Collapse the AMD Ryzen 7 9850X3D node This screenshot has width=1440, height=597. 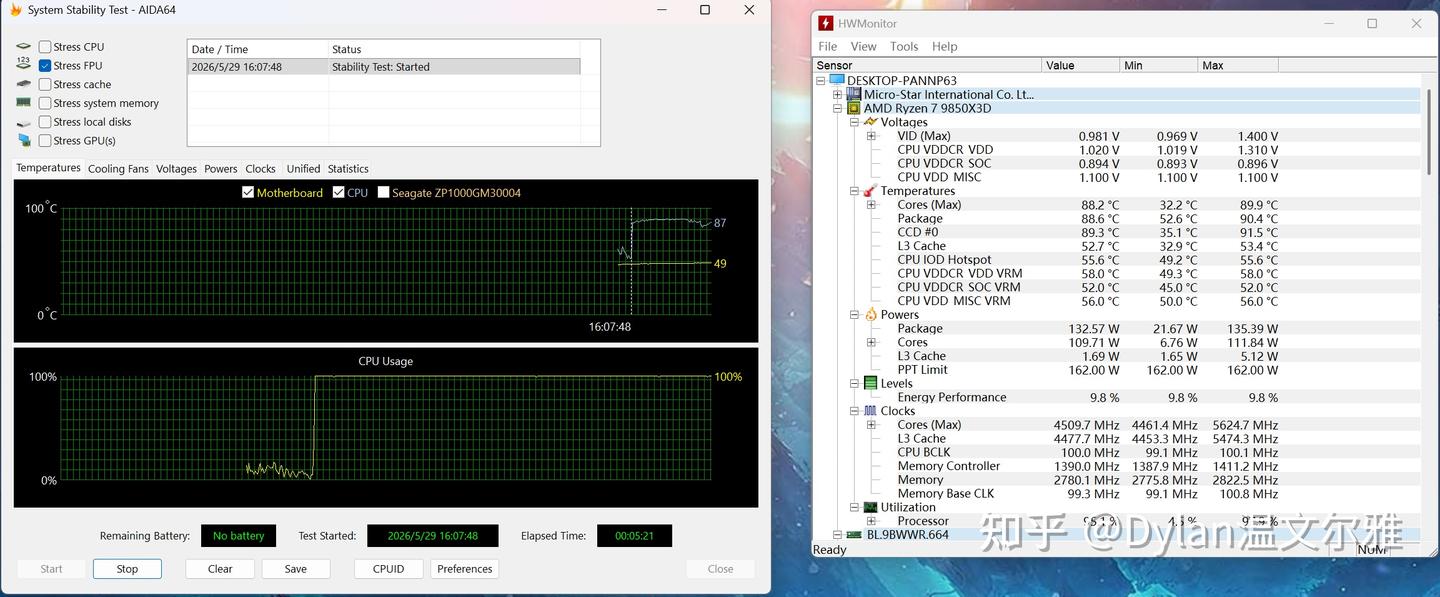point(838,108)
